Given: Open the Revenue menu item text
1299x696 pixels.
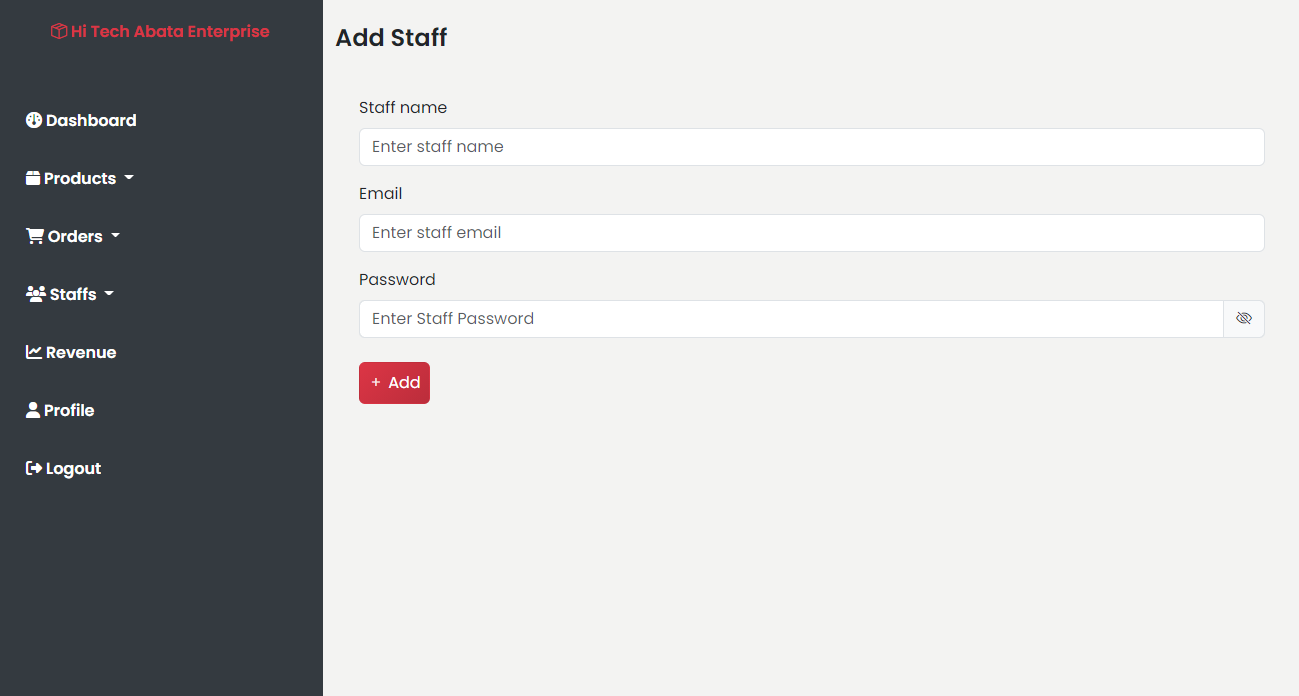Looking at the screenshot, I should pyautogui.click(x=81, y=352).
